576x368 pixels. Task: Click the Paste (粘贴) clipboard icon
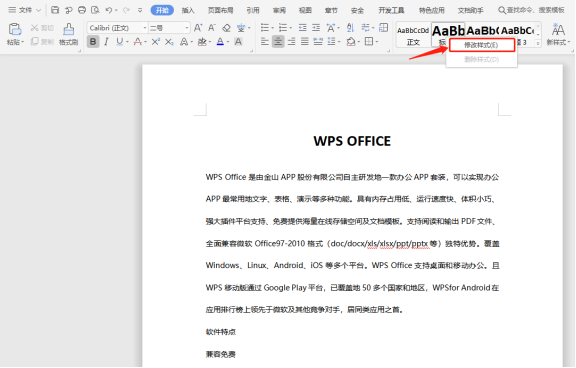click(x=15, y=29)
